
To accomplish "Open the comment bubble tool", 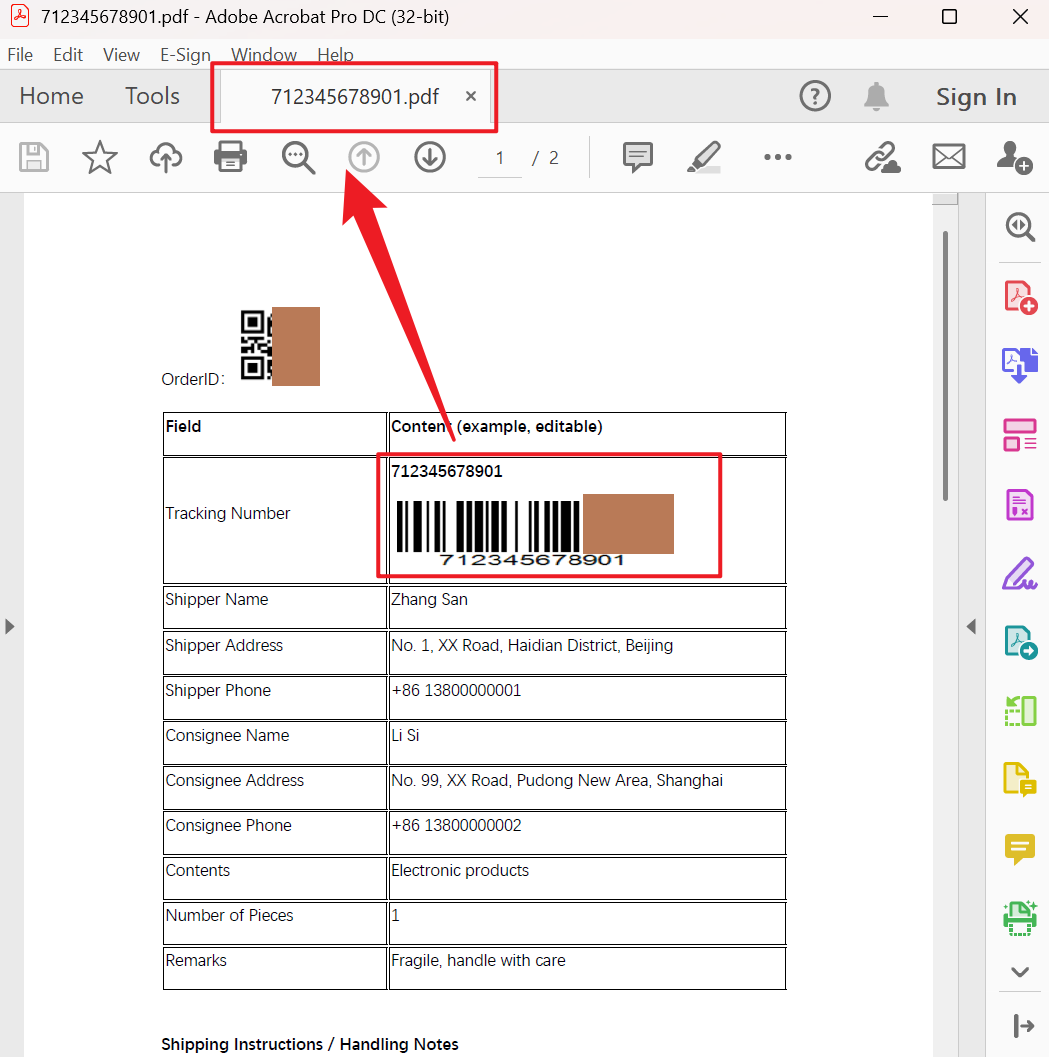I will click(637, 157).
